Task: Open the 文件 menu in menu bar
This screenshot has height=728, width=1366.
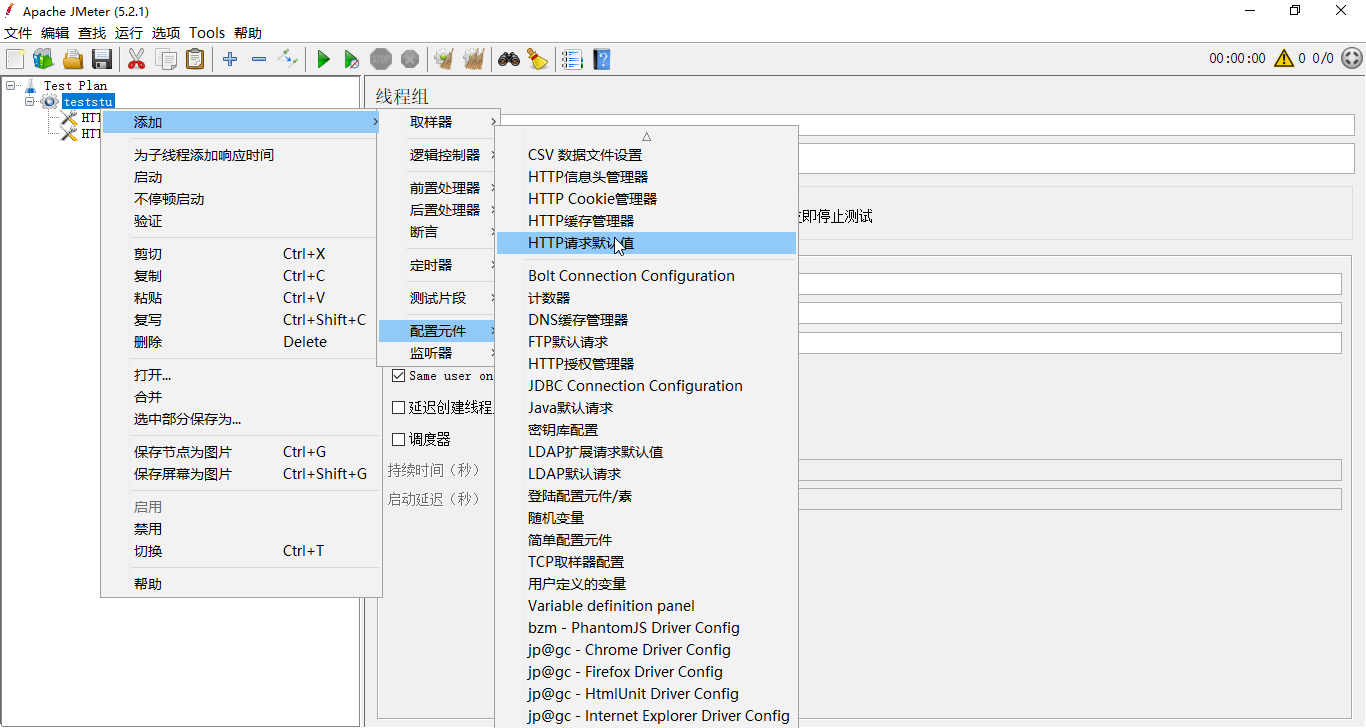Action: [18, 33]
